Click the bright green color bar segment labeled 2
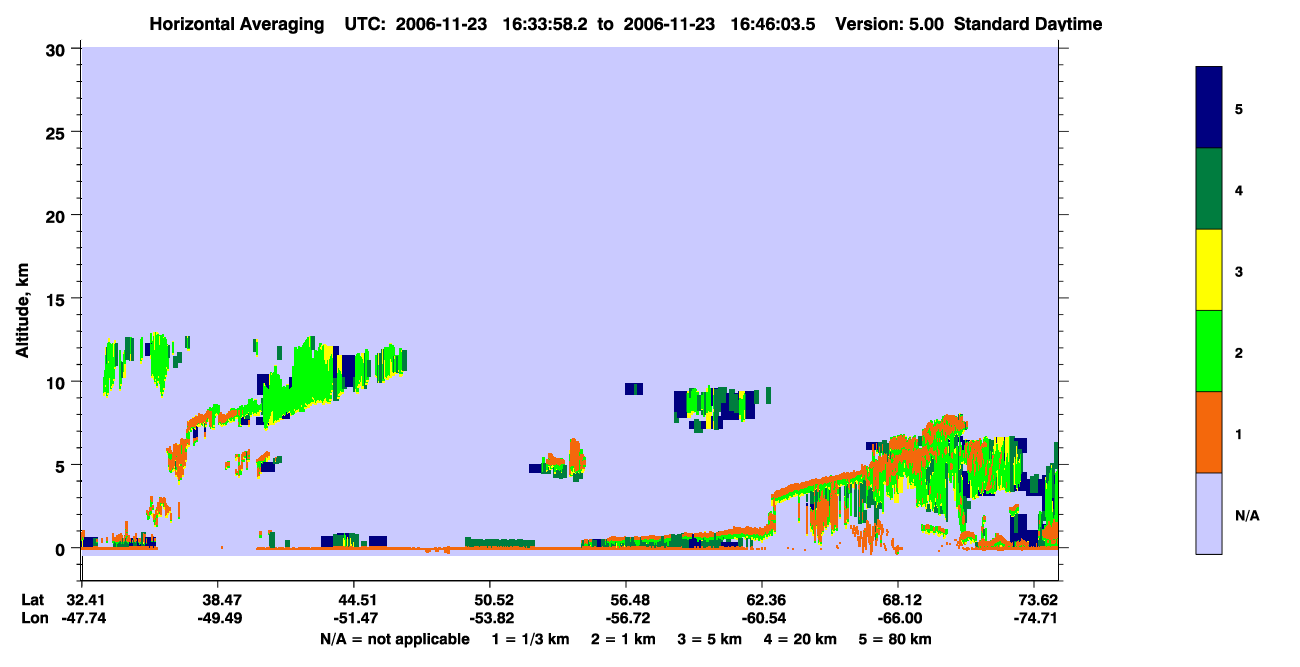Viewport: 1300px width, 667px height. [x=1209, y=351]
